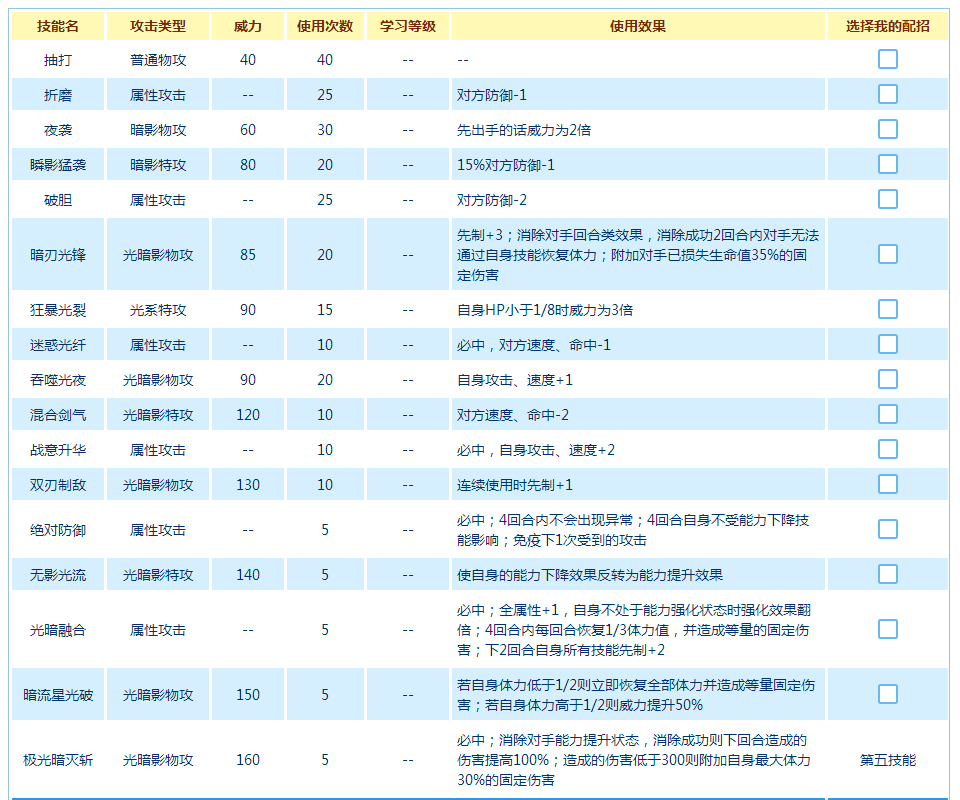This screenshot has width=960, height=800.
Task: Click the effect text 15%对方防御-1
Action: click(506, 165)
